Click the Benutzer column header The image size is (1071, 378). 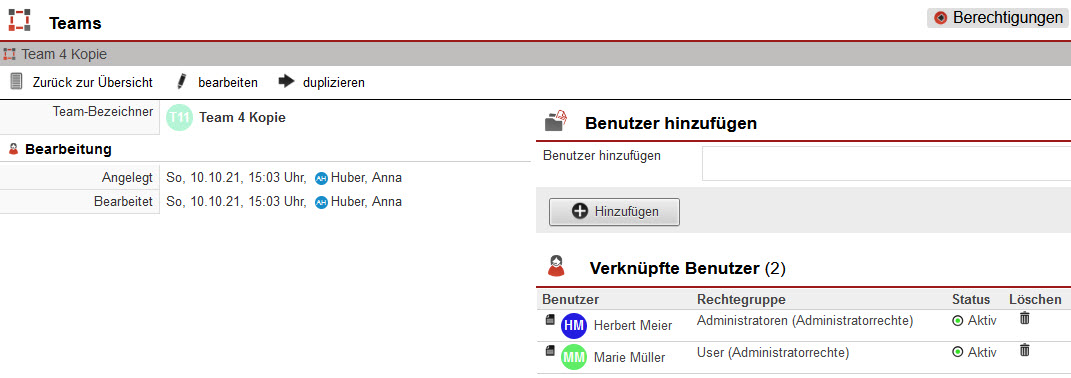[x=570, y=299]
